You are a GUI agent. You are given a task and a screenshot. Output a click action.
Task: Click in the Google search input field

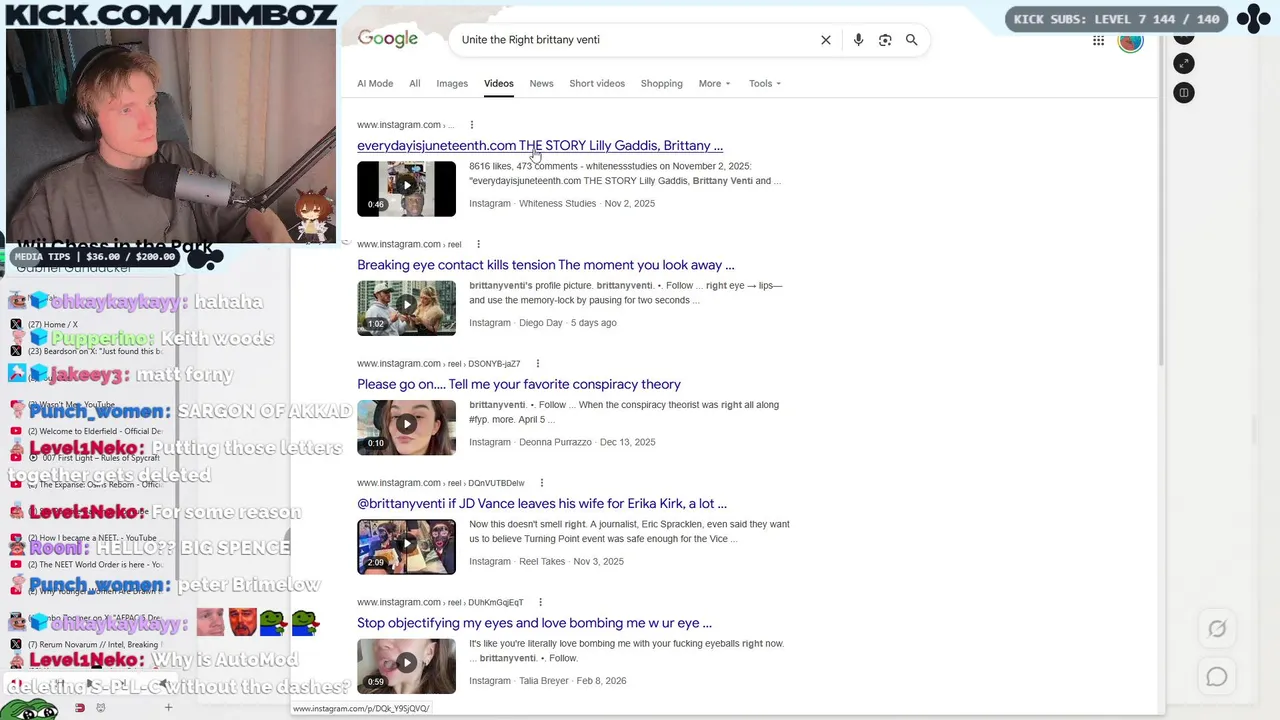click(635, 40)
